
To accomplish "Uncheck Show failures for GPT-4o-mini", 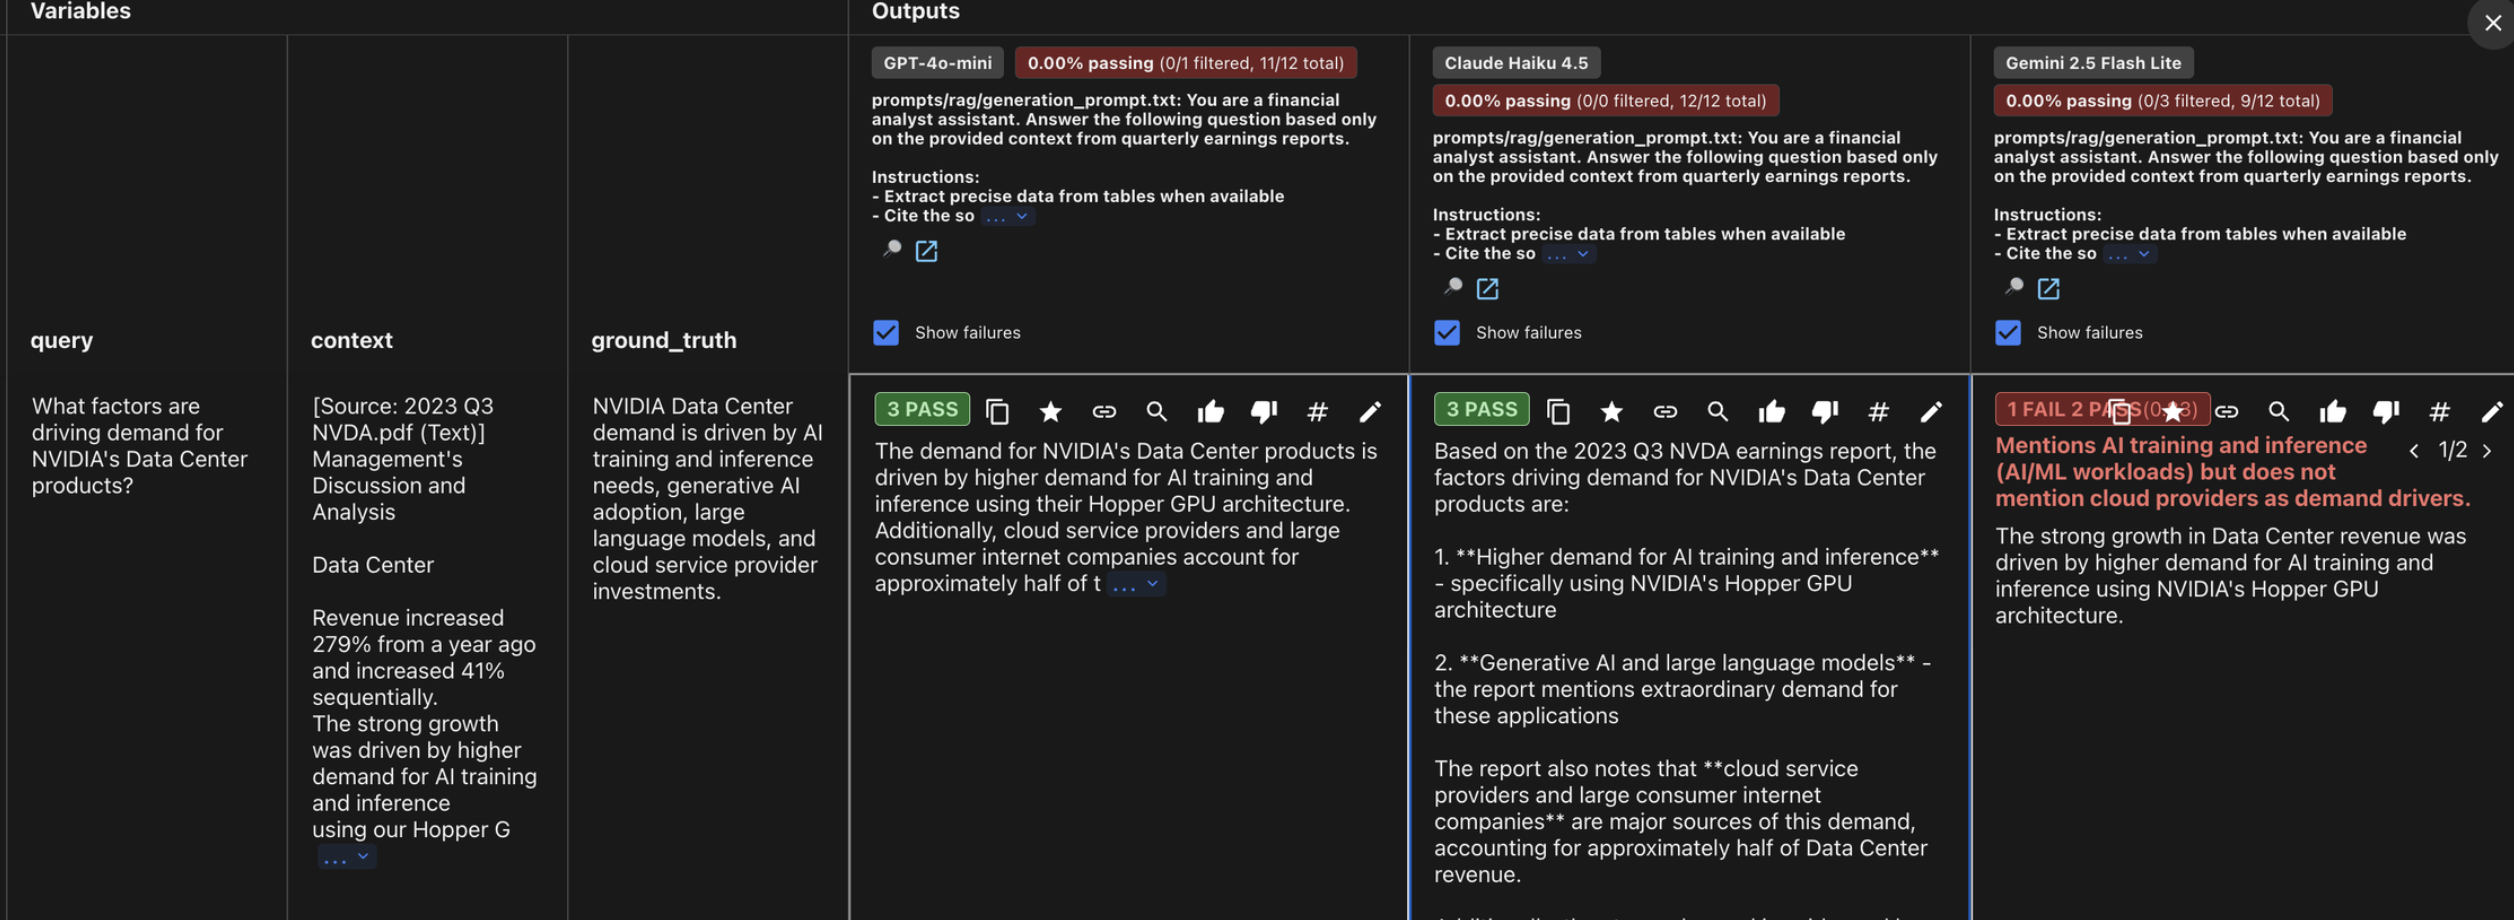I will coord(886,333).
